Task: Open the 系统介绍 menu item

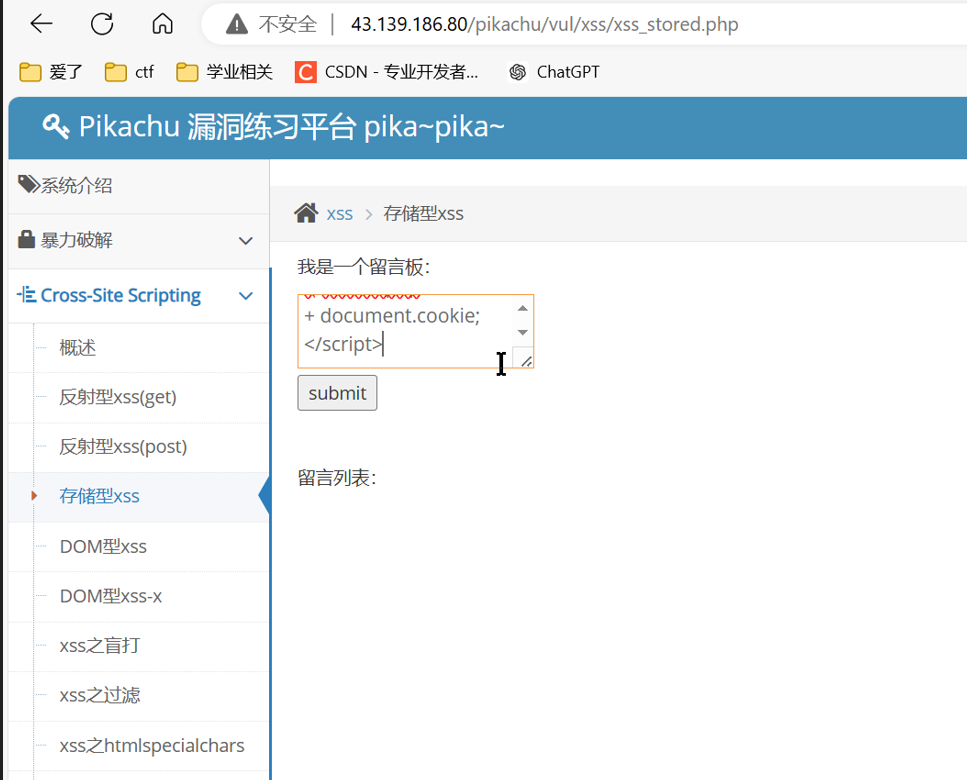Action: click(139, 186)
